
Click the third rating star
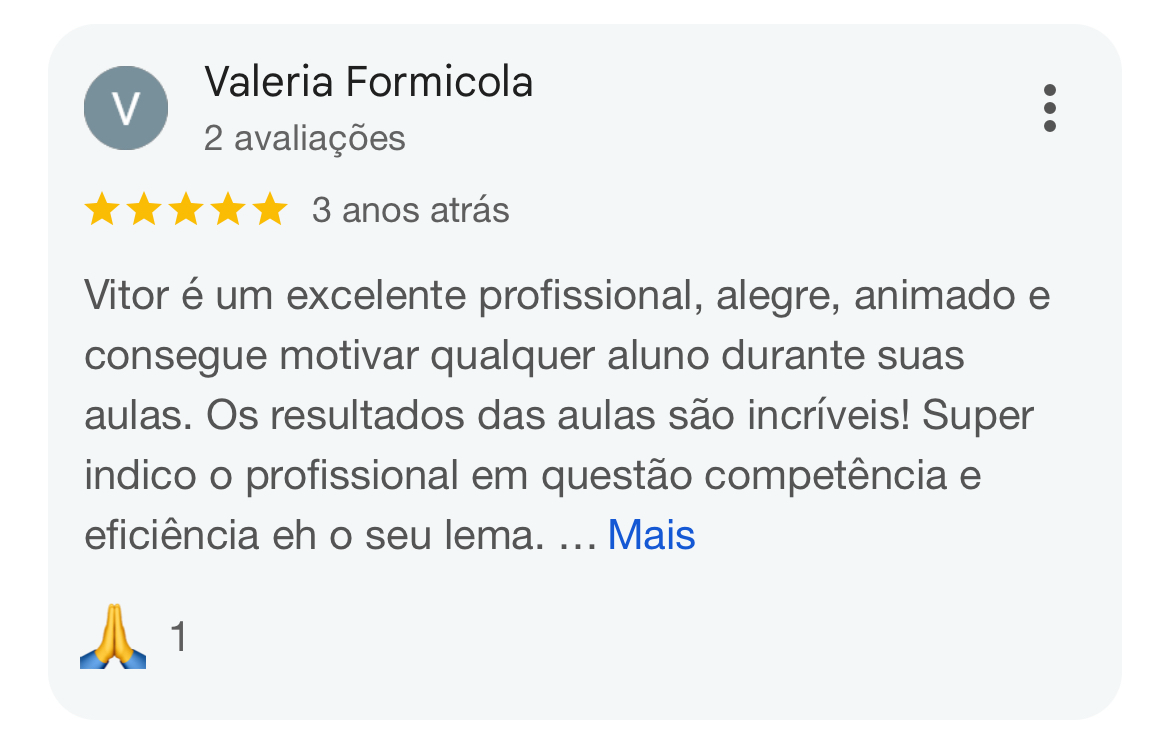185,211
